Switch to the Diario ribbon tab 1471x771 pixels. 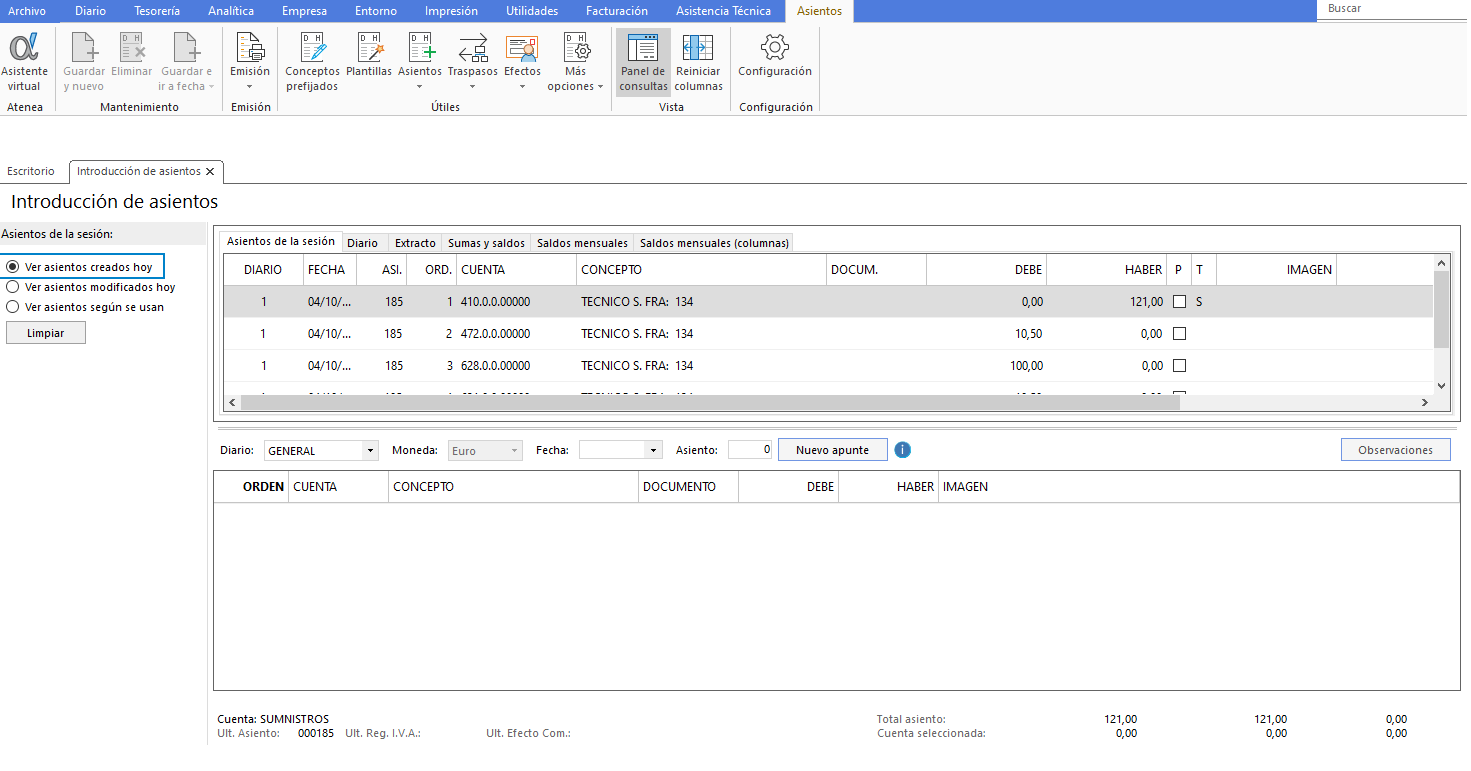[x=90, y=11]
